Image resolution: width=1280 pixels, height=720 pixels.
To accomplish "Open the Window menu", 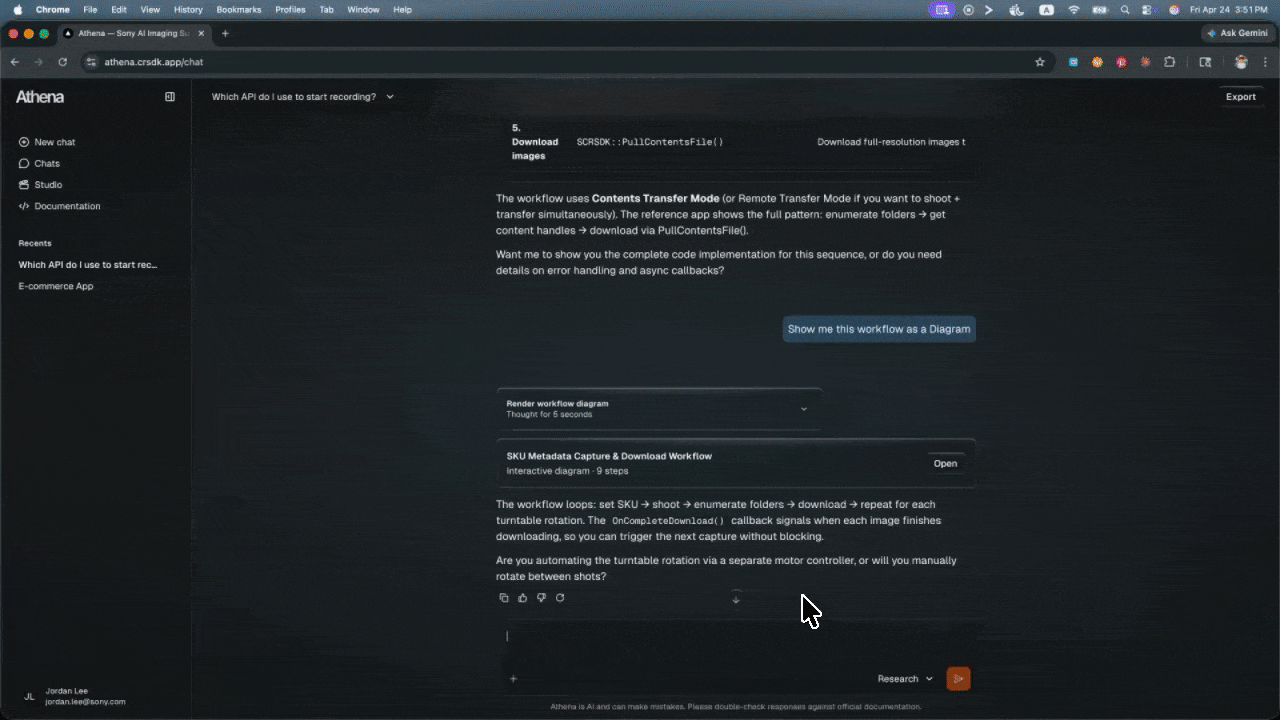I will pyautogui.click(x=363, y=9).
